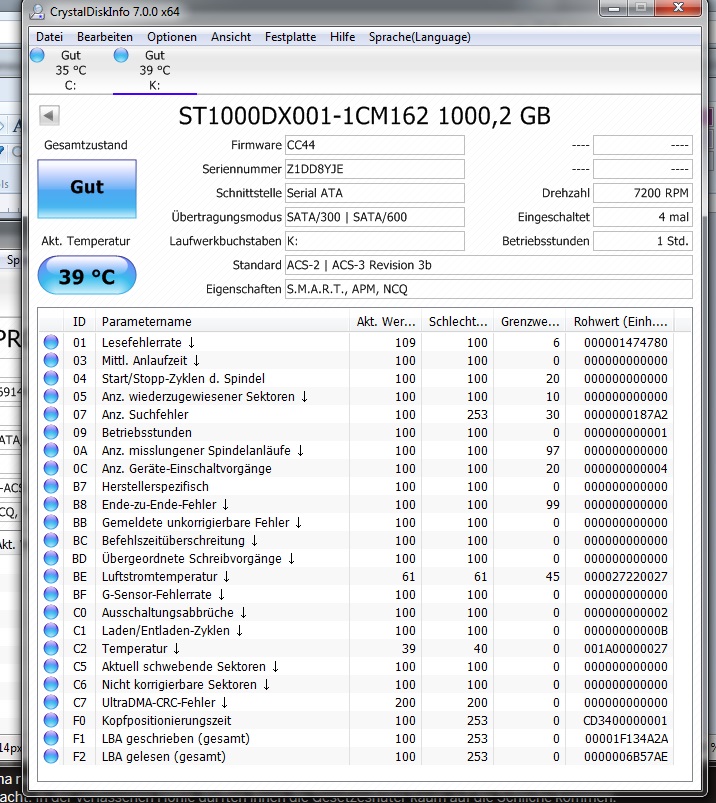Click status icon of Aktuell schwebende Sektoren

(x=51, y=666)
